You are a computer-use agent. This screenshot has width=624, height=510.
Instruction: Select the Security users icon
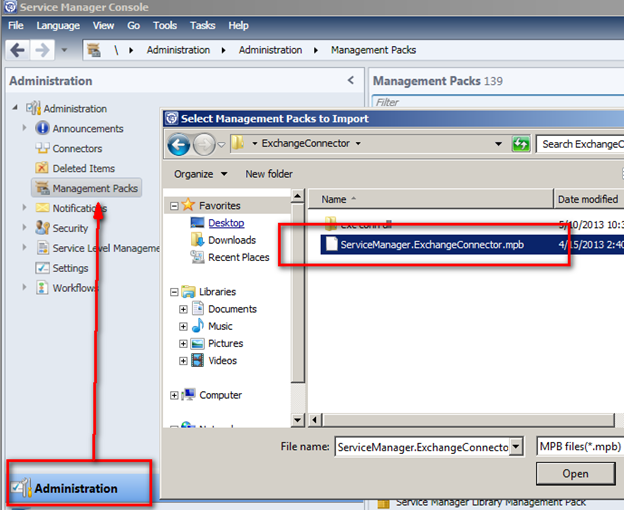[x=42, y=228]
